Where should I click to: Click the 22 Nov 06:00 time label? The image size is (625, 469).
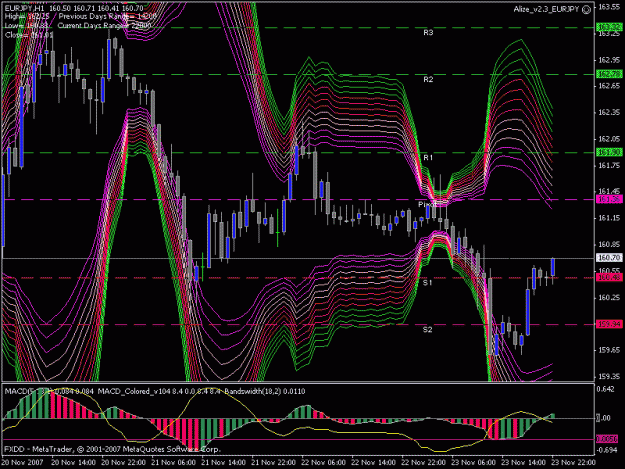(323, 463)
